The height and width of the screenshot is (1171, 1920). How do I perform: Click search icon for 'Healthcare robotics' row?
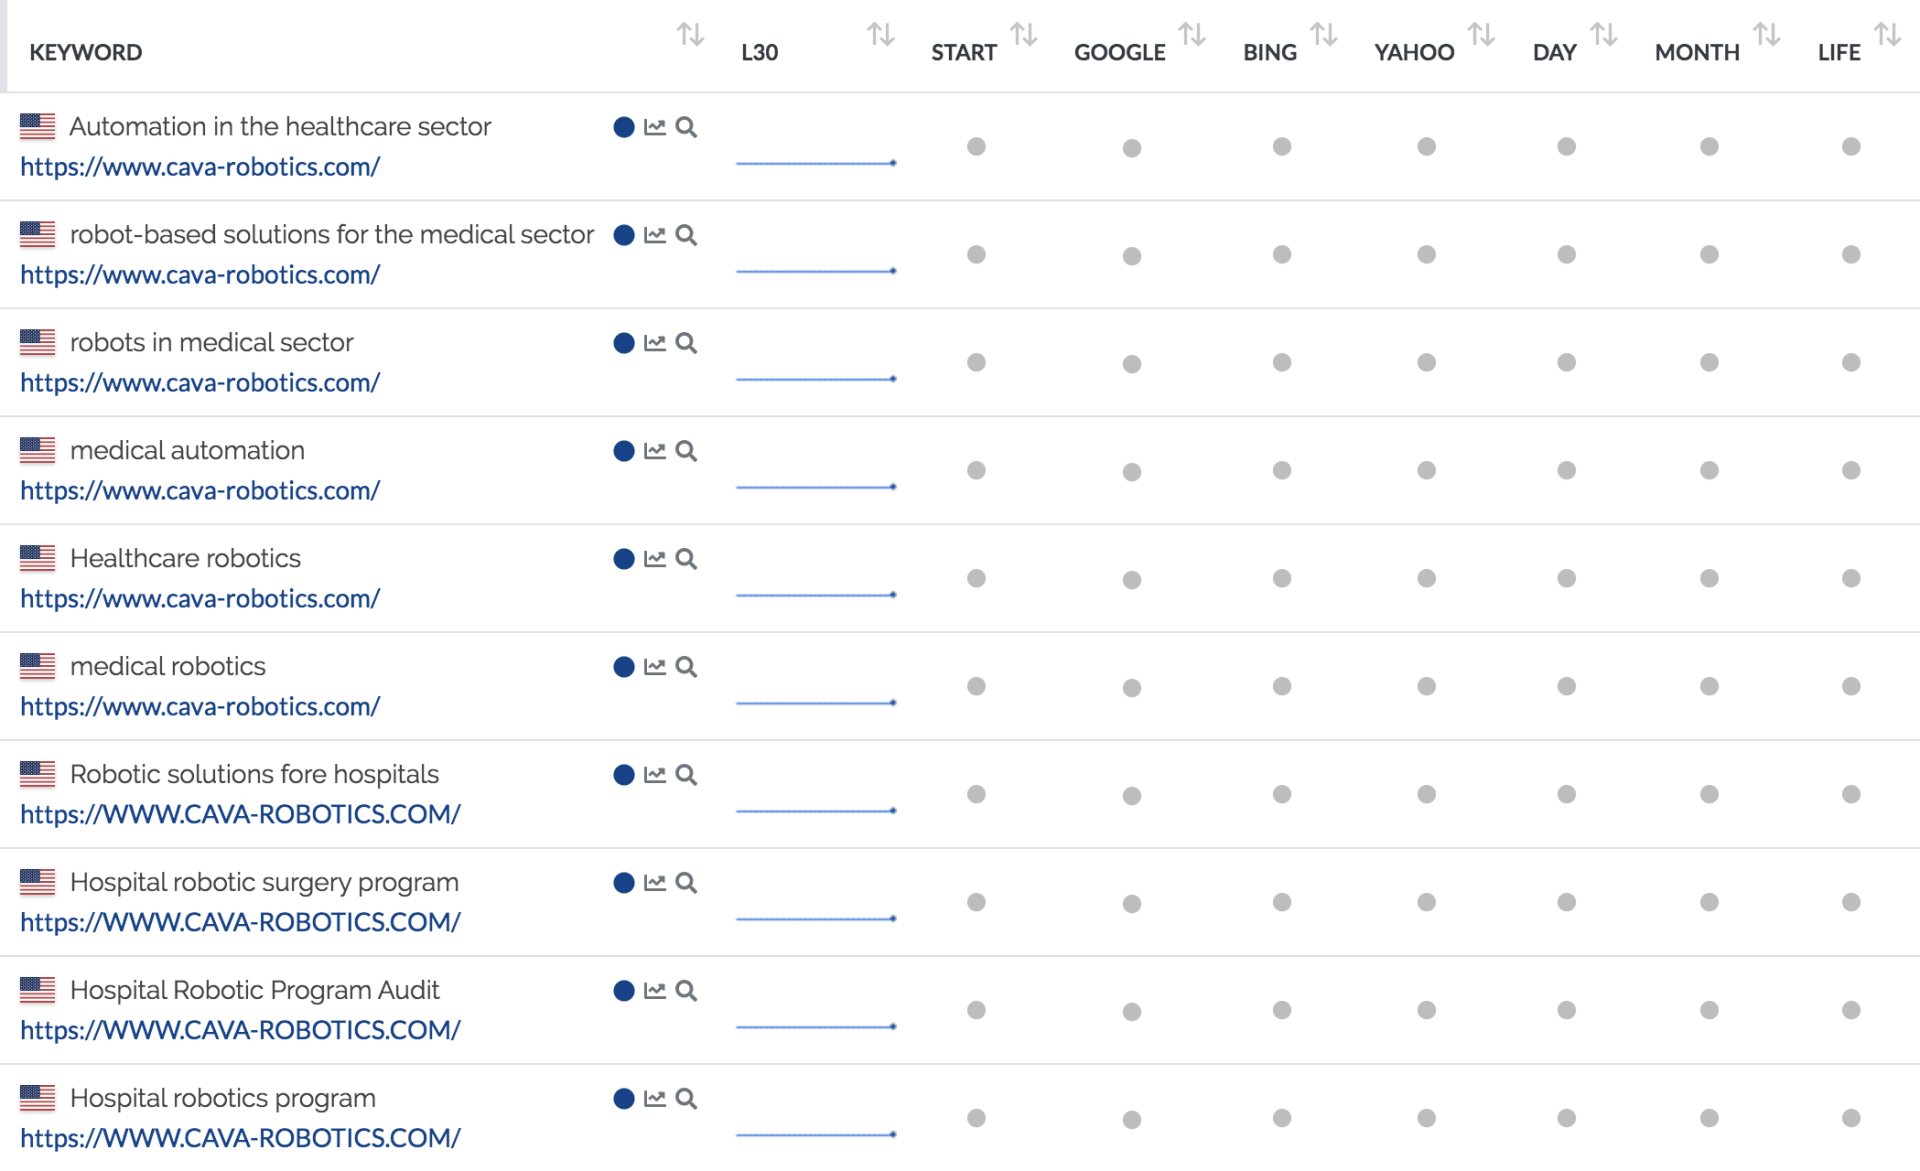(x=686, y=559)
